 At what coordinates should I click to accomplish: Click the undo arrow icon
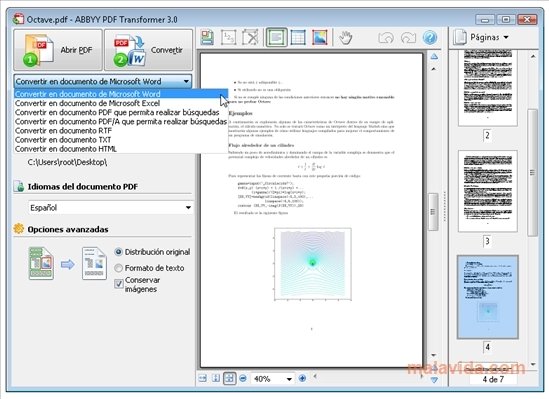pos(386,37)
